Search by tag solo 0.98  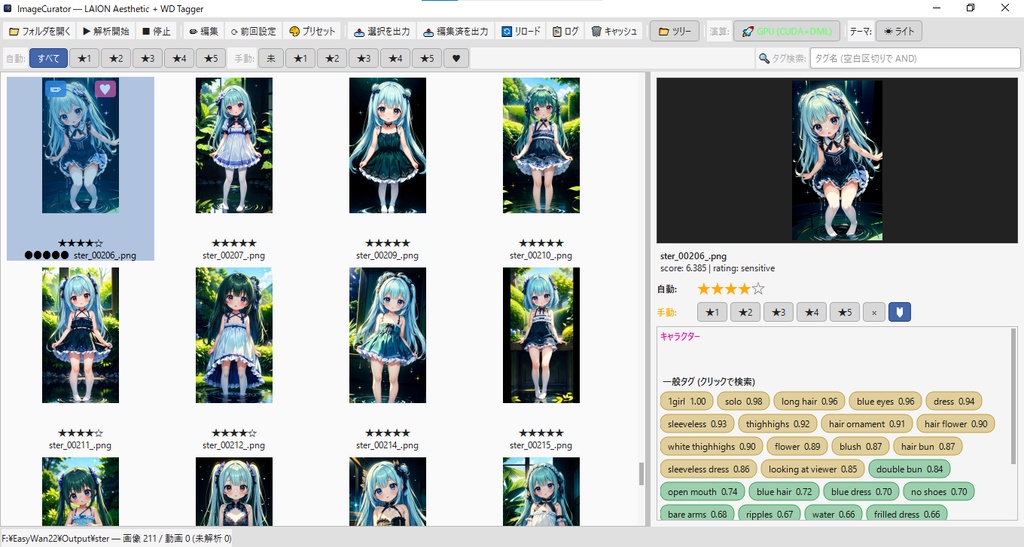[x=743, y=401]
